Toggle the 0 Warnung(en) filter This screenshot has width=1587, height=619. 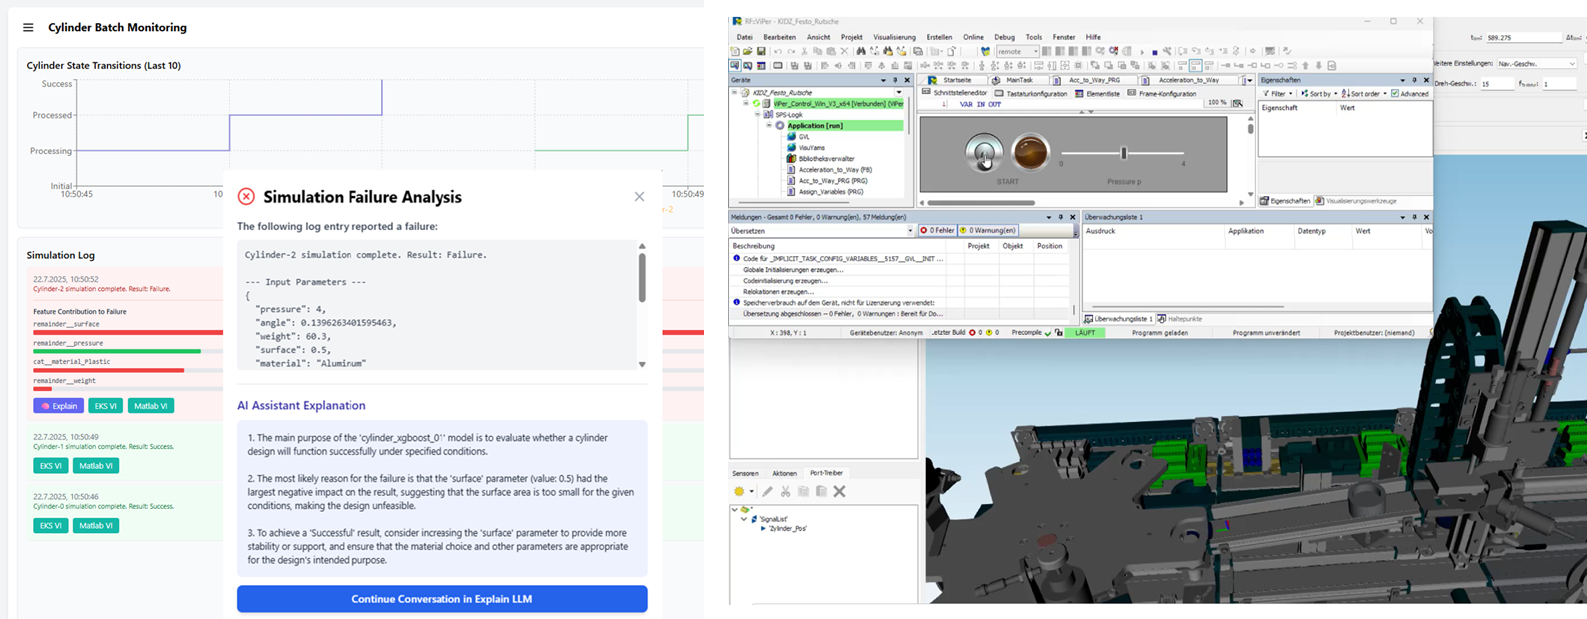point(987,230)
